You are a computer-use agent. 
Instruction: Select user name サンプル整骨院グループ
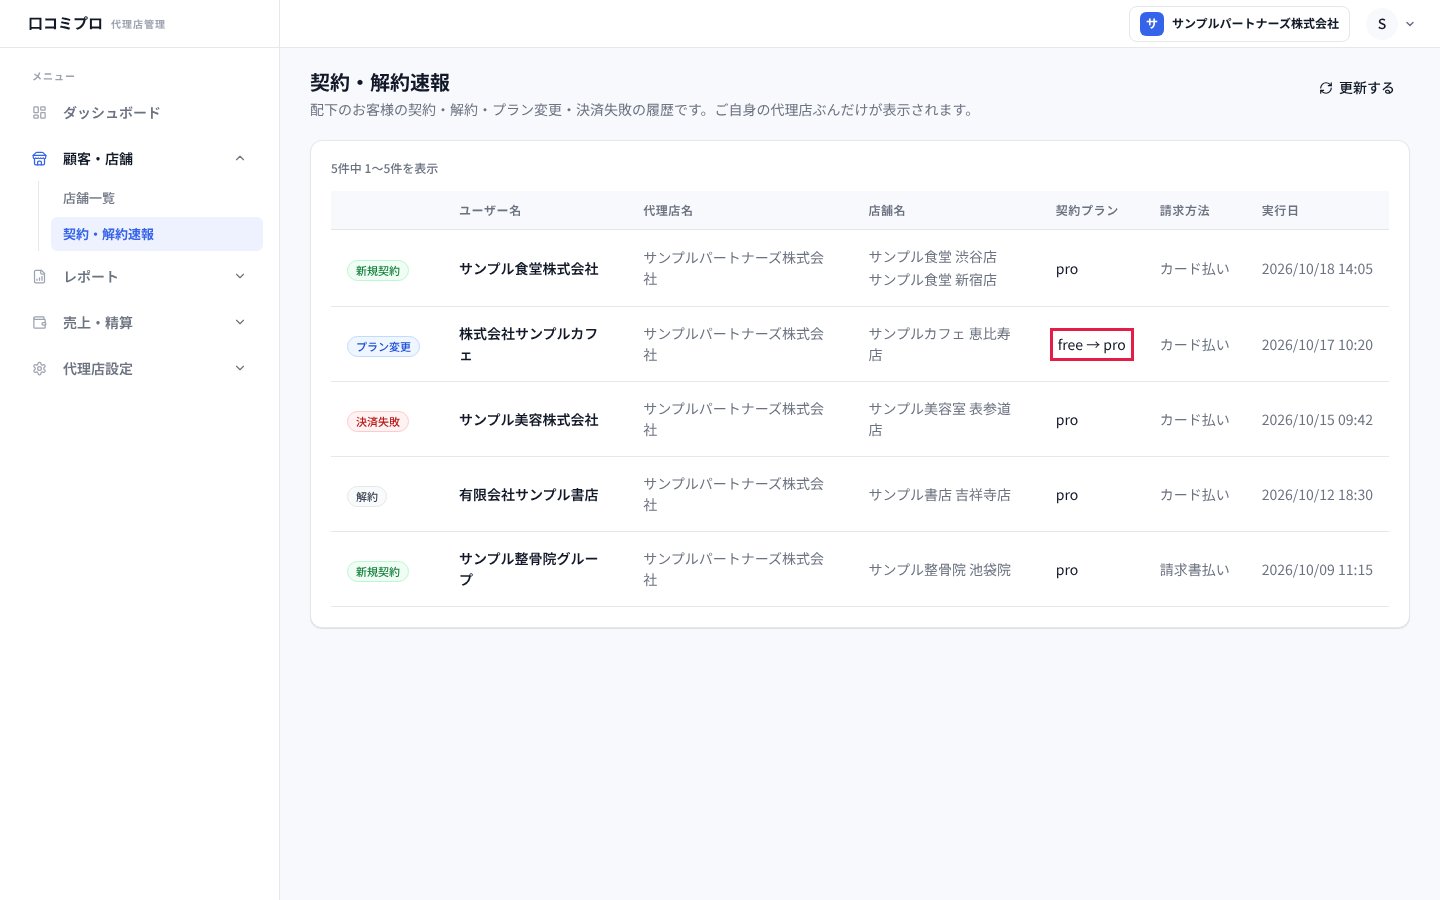[x=528, y=569]
